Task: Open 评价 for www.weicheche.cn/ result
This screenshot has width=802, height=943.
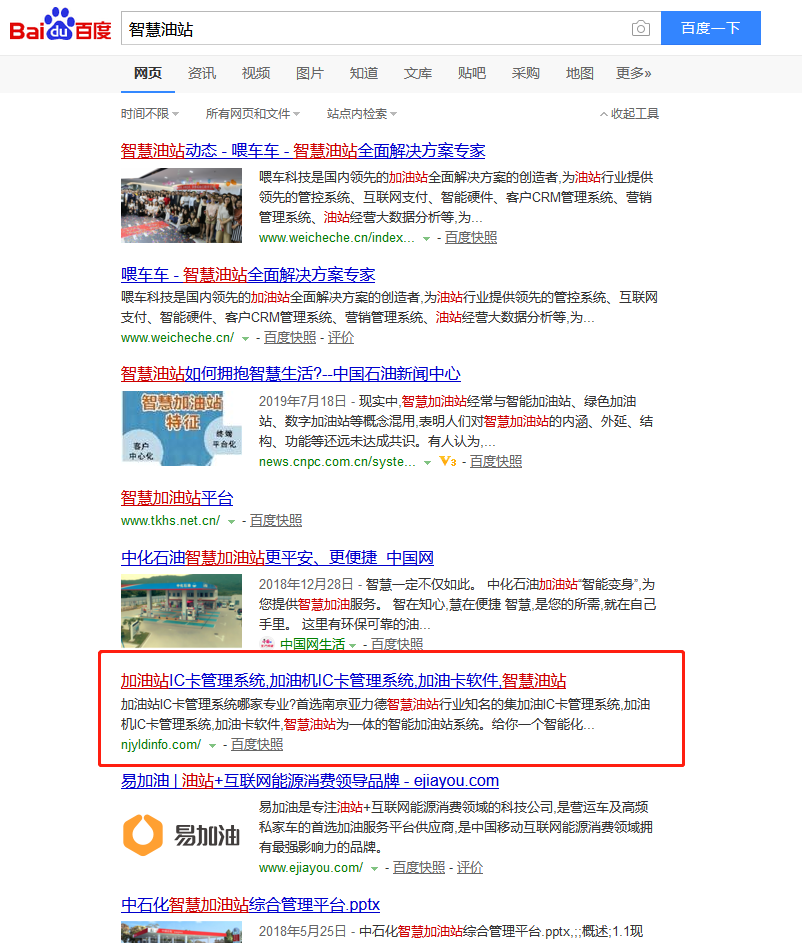Action: 341,337
